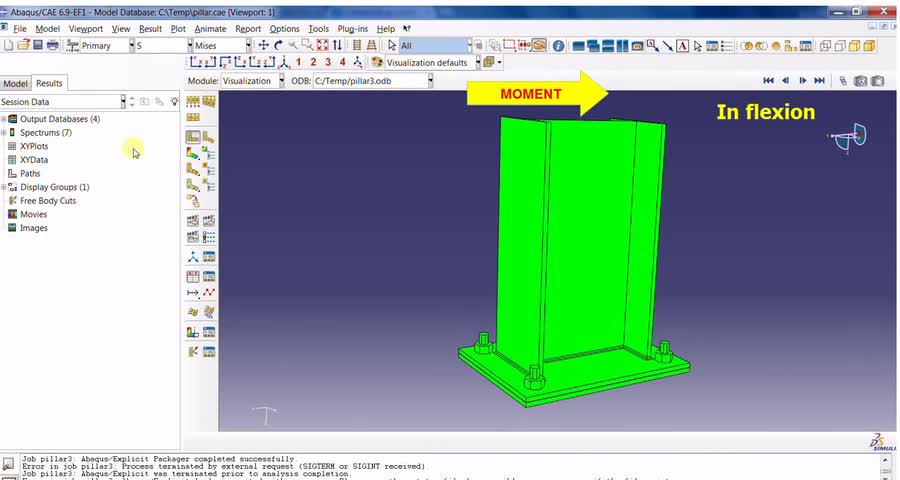Select the Pan view tool
This screenshot has width=900, height=480.
click(263, 45)
